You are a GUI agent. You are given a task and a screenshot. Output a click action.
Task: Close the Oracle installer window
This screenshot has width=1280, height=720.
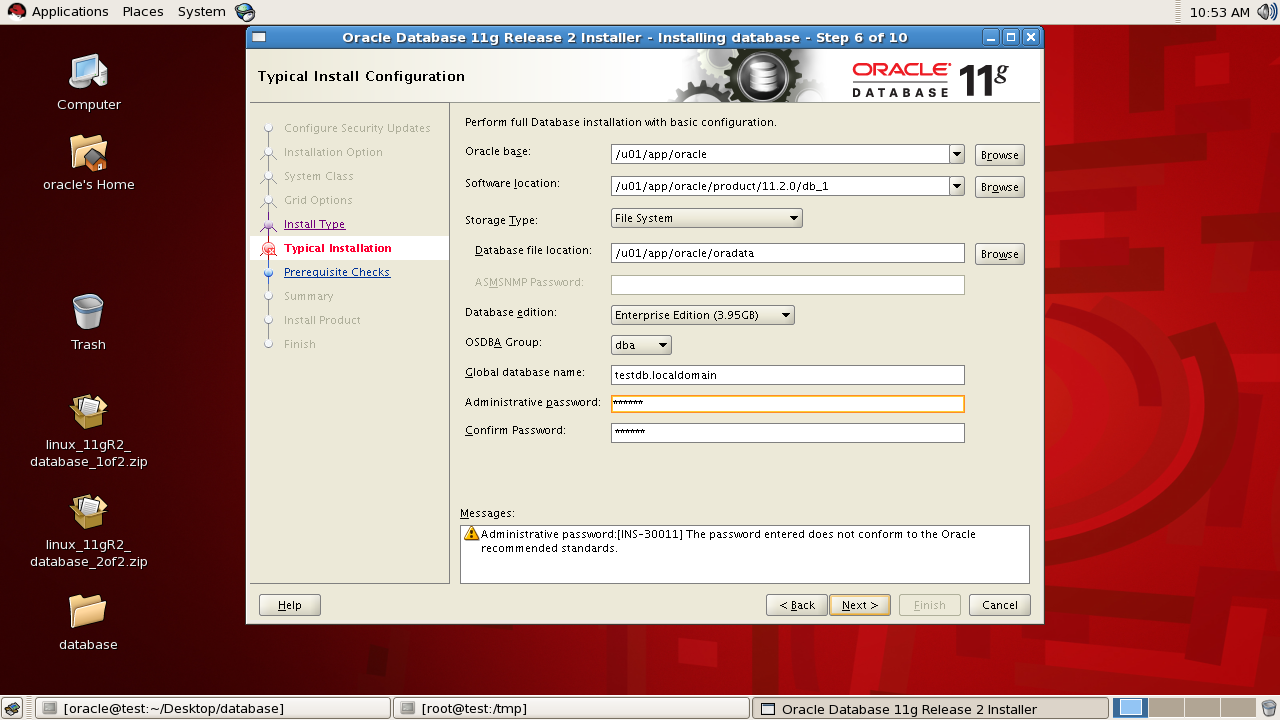point(1031,37)
